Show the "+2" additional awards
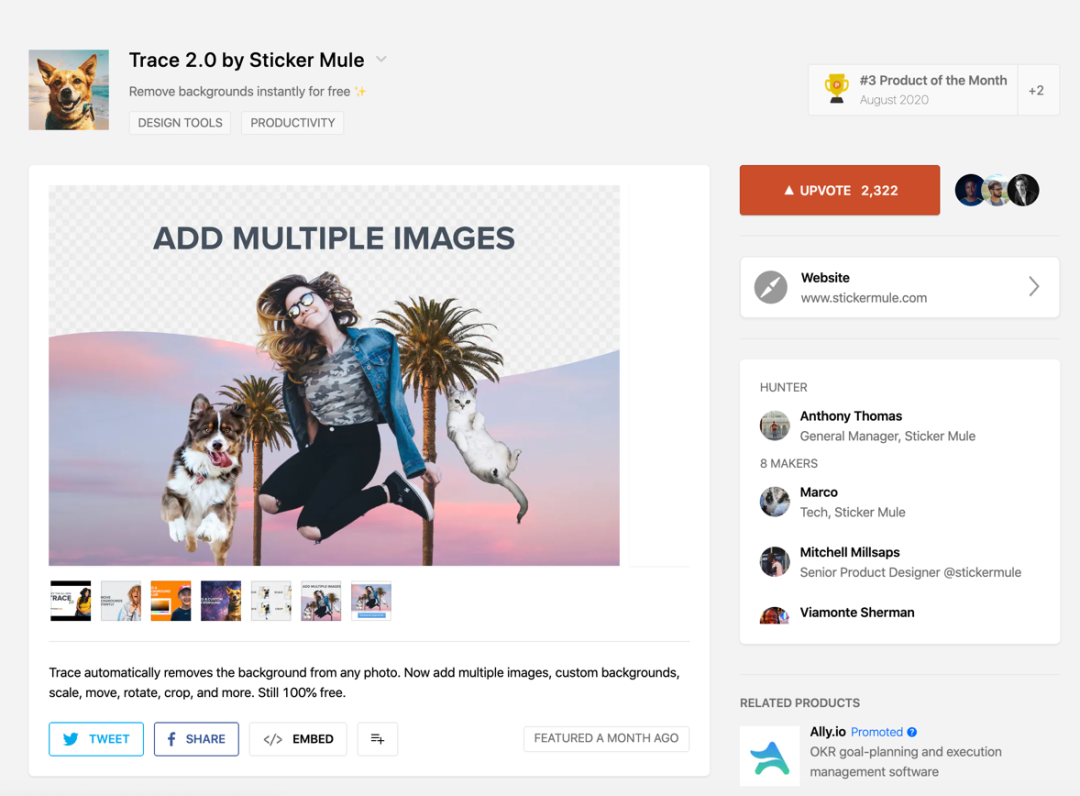1080x796 pixels. click(x=1037, y=90)
